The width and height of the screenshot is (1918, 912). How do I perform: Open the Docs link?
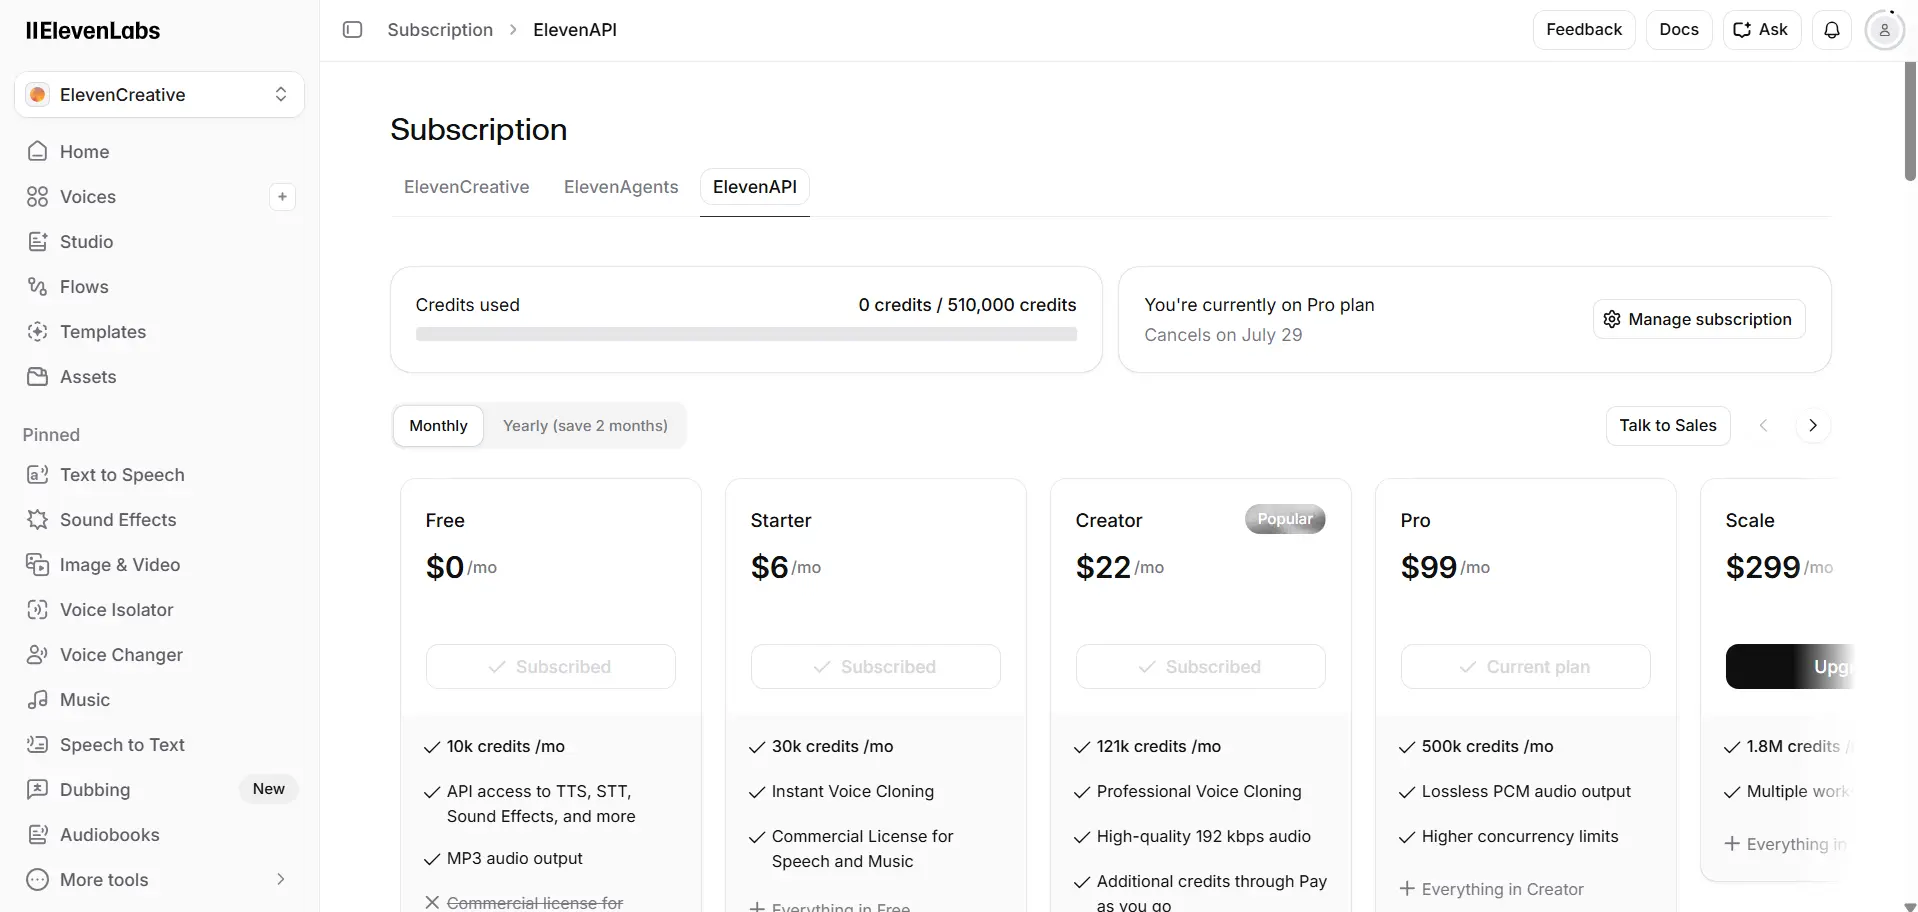coord(1679,30)
